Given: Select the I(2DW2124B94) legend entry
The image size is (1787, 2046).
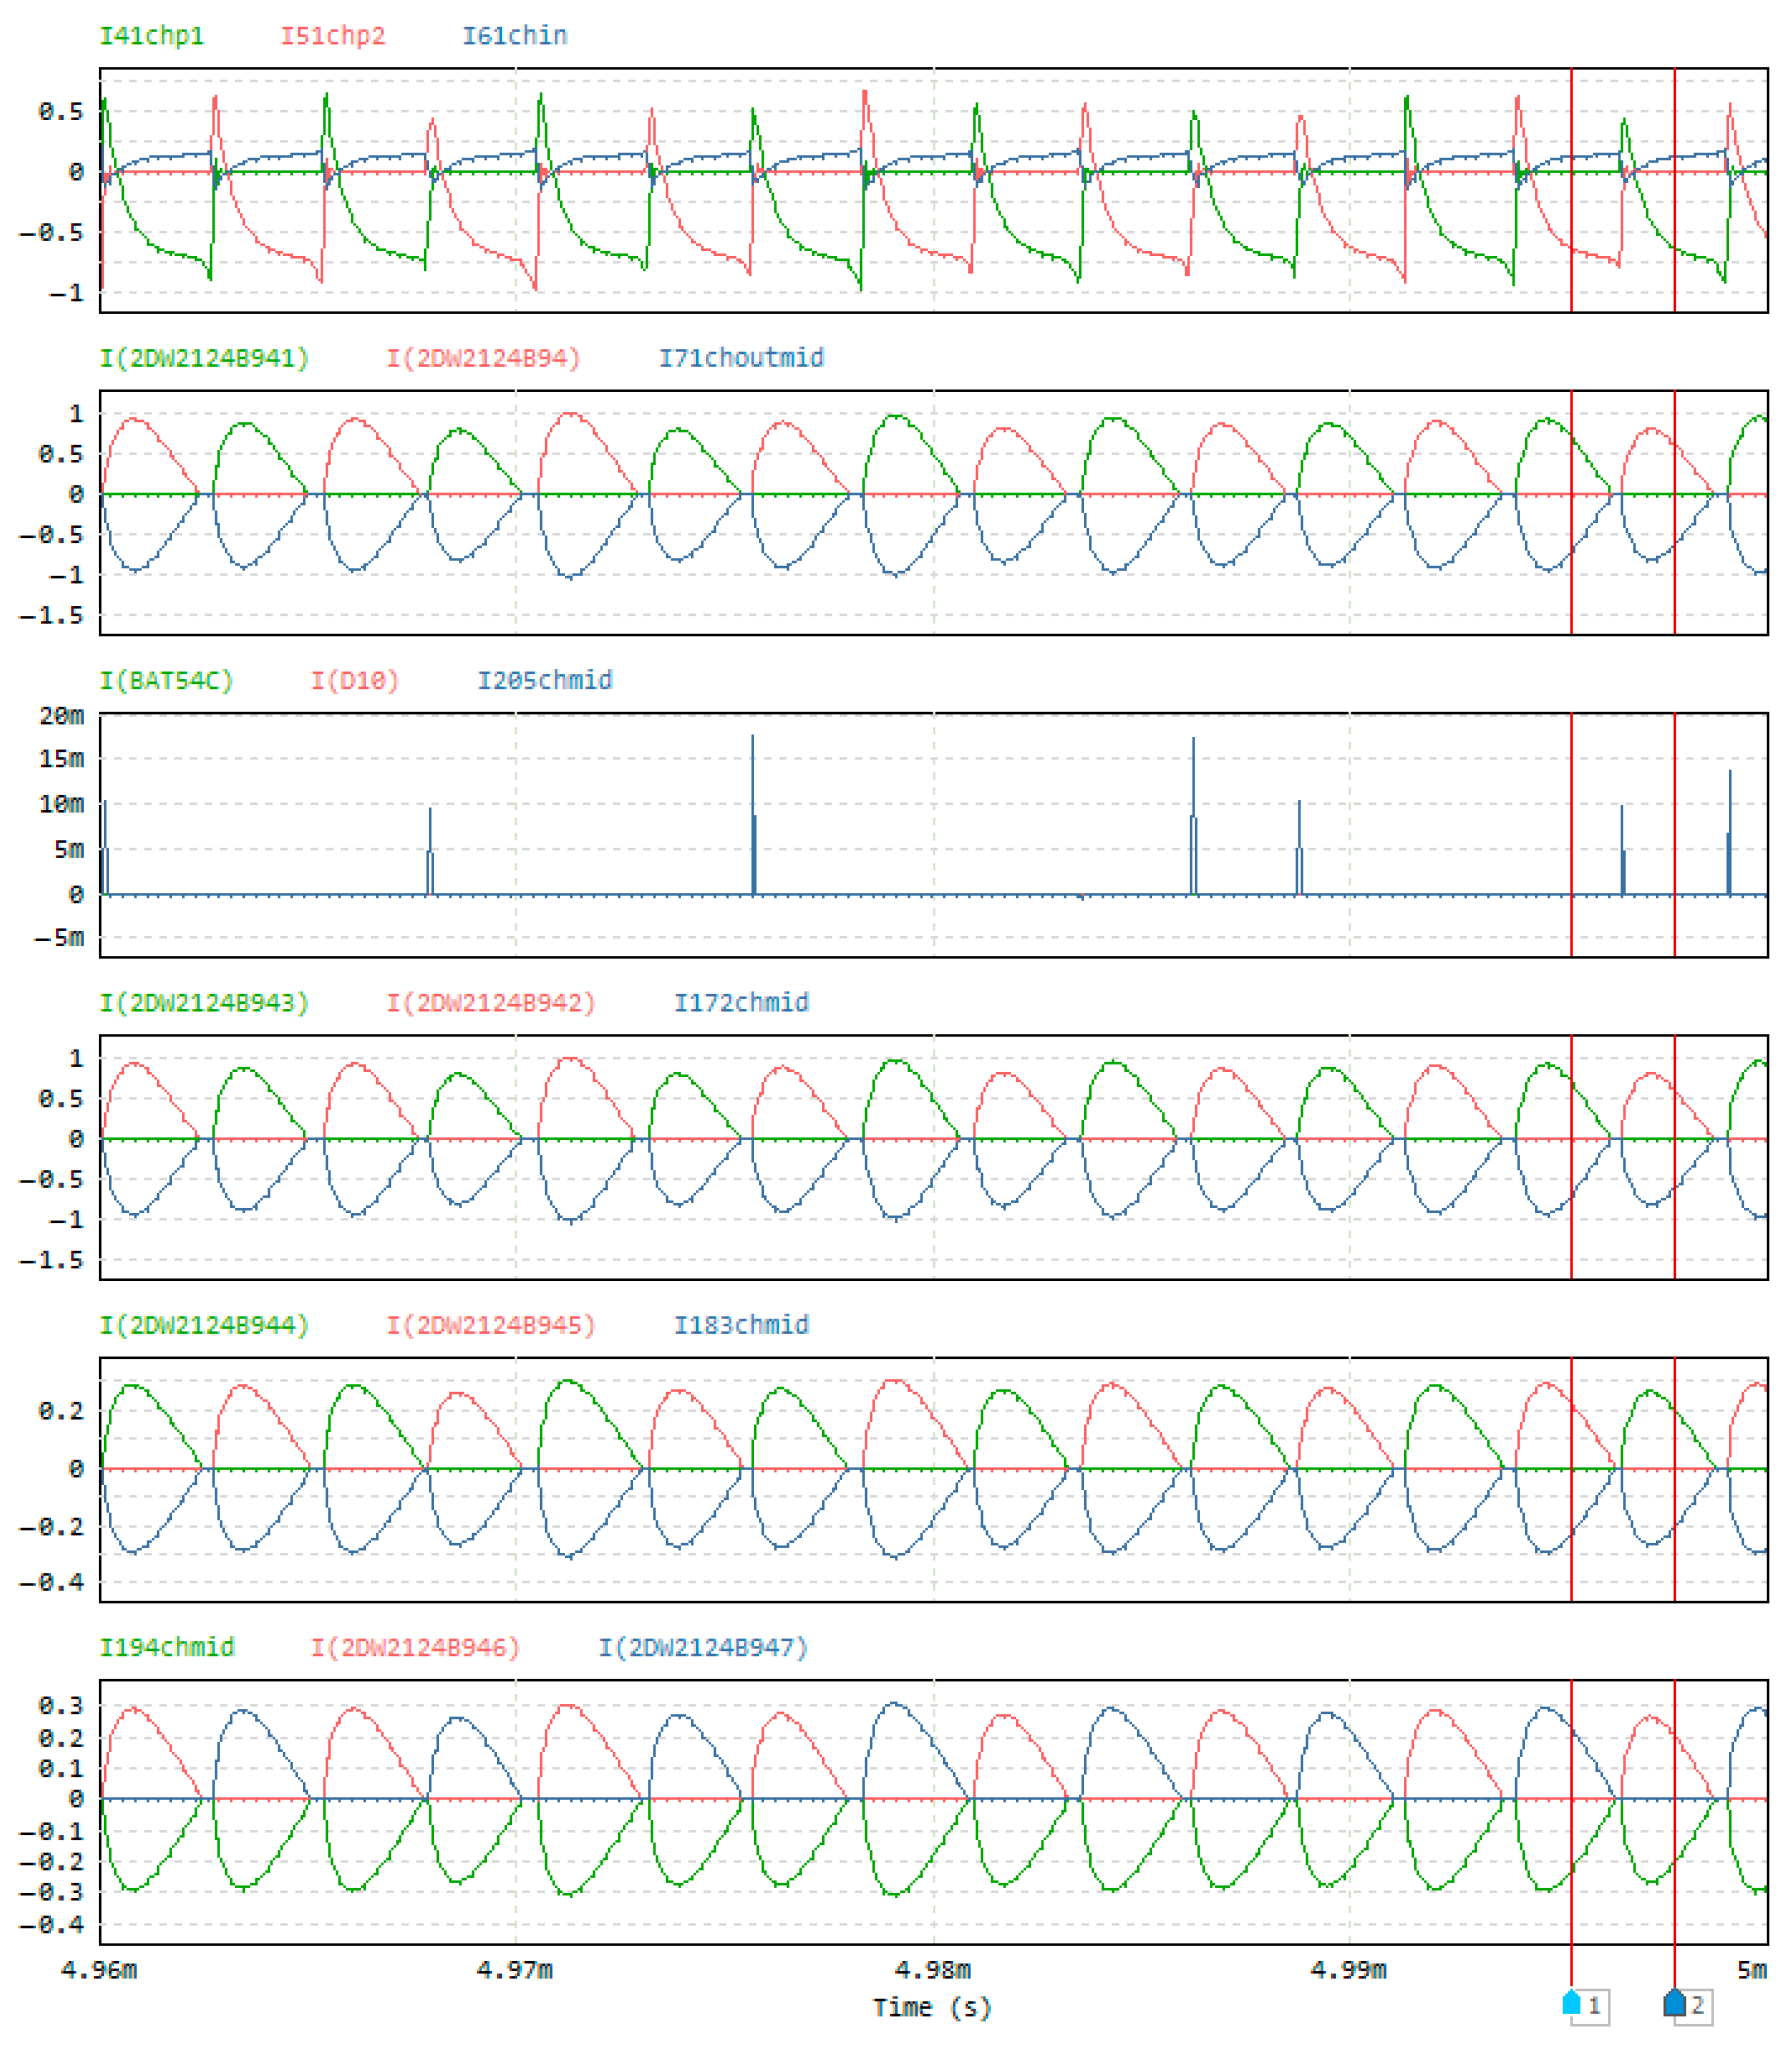Looking at the screenshot, I should pos(483,358).
